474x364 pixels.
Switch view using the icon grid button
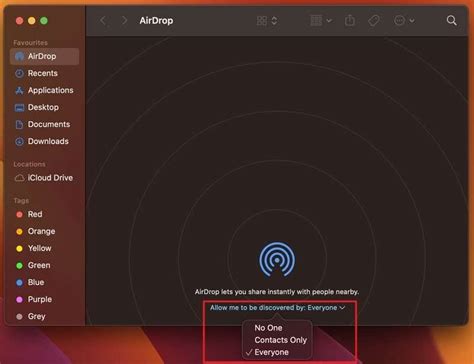pyautogui.click(x=262, y=21)
